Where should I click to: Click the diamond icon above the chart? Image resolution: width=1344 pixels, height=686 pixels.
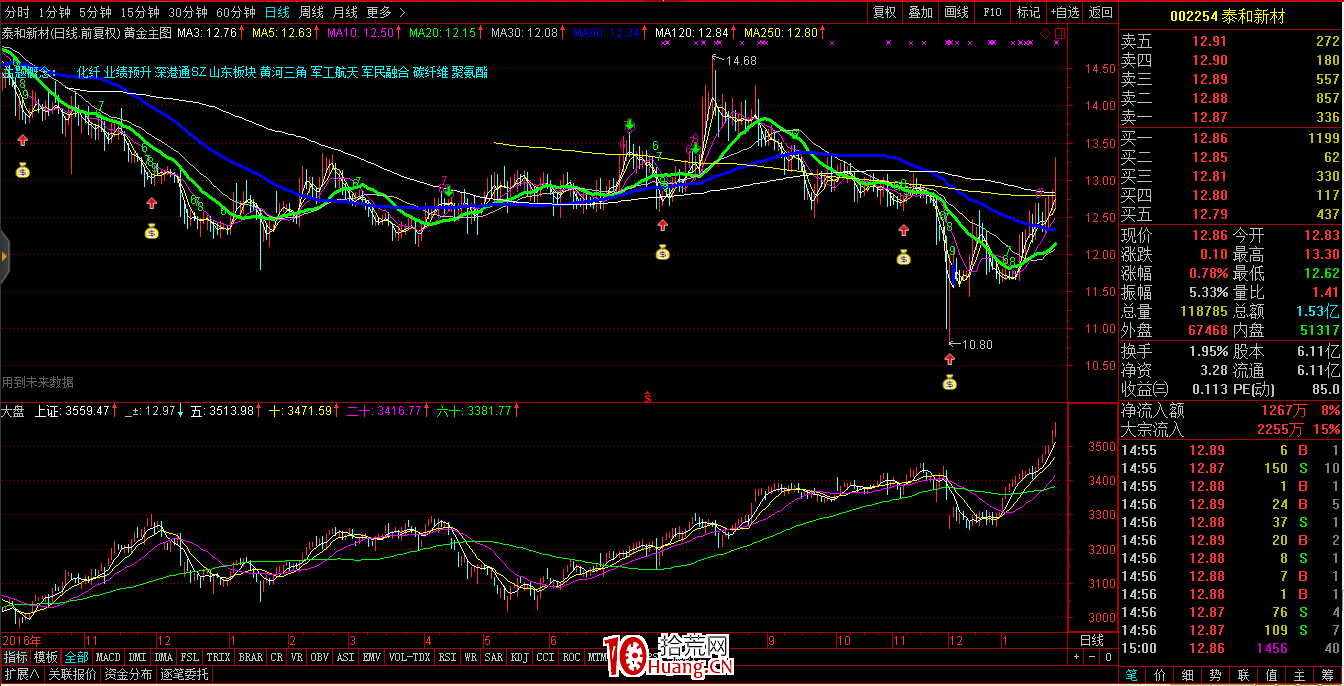point(1045,33)
